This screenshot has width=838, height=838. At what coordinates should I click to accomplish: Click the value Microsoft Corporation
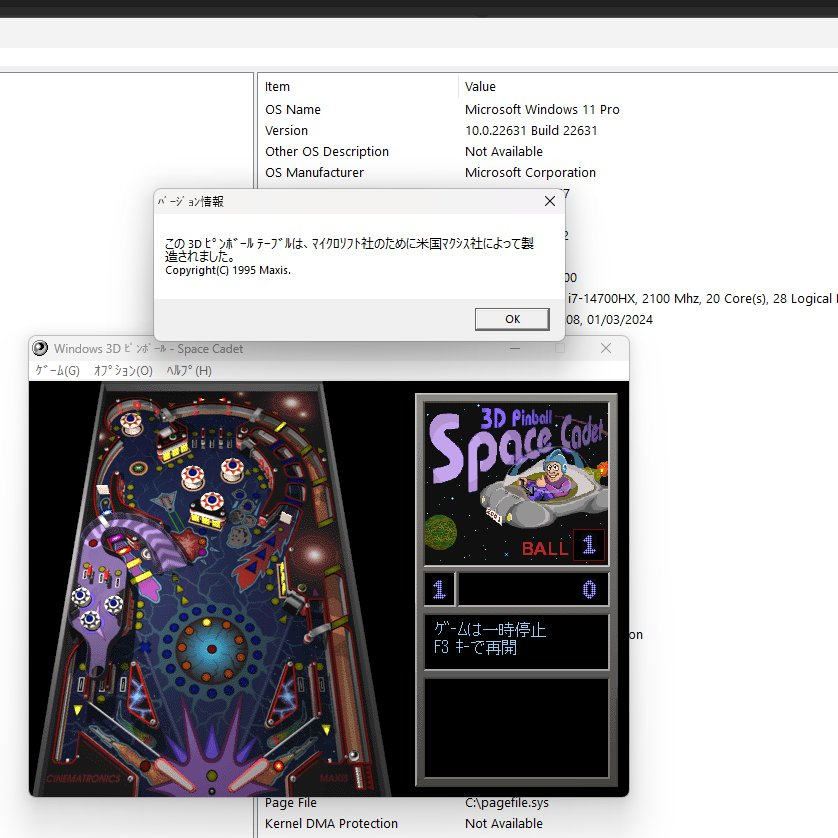(x=530, y=173)
